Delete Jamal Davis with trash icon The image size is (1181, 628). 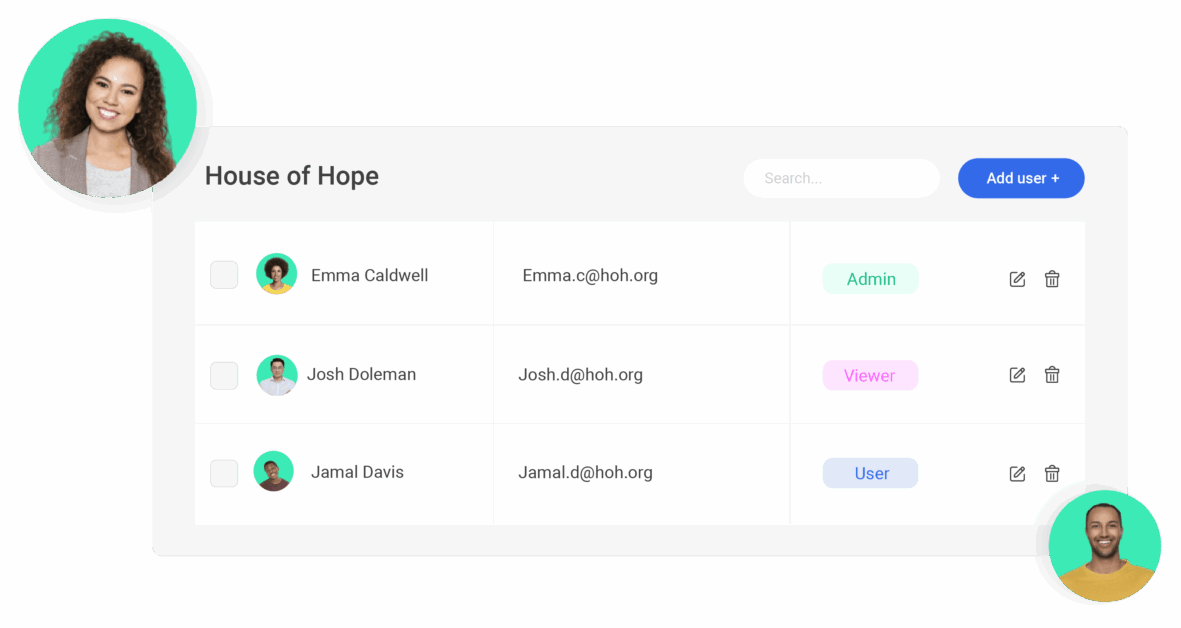[1052, 473]
